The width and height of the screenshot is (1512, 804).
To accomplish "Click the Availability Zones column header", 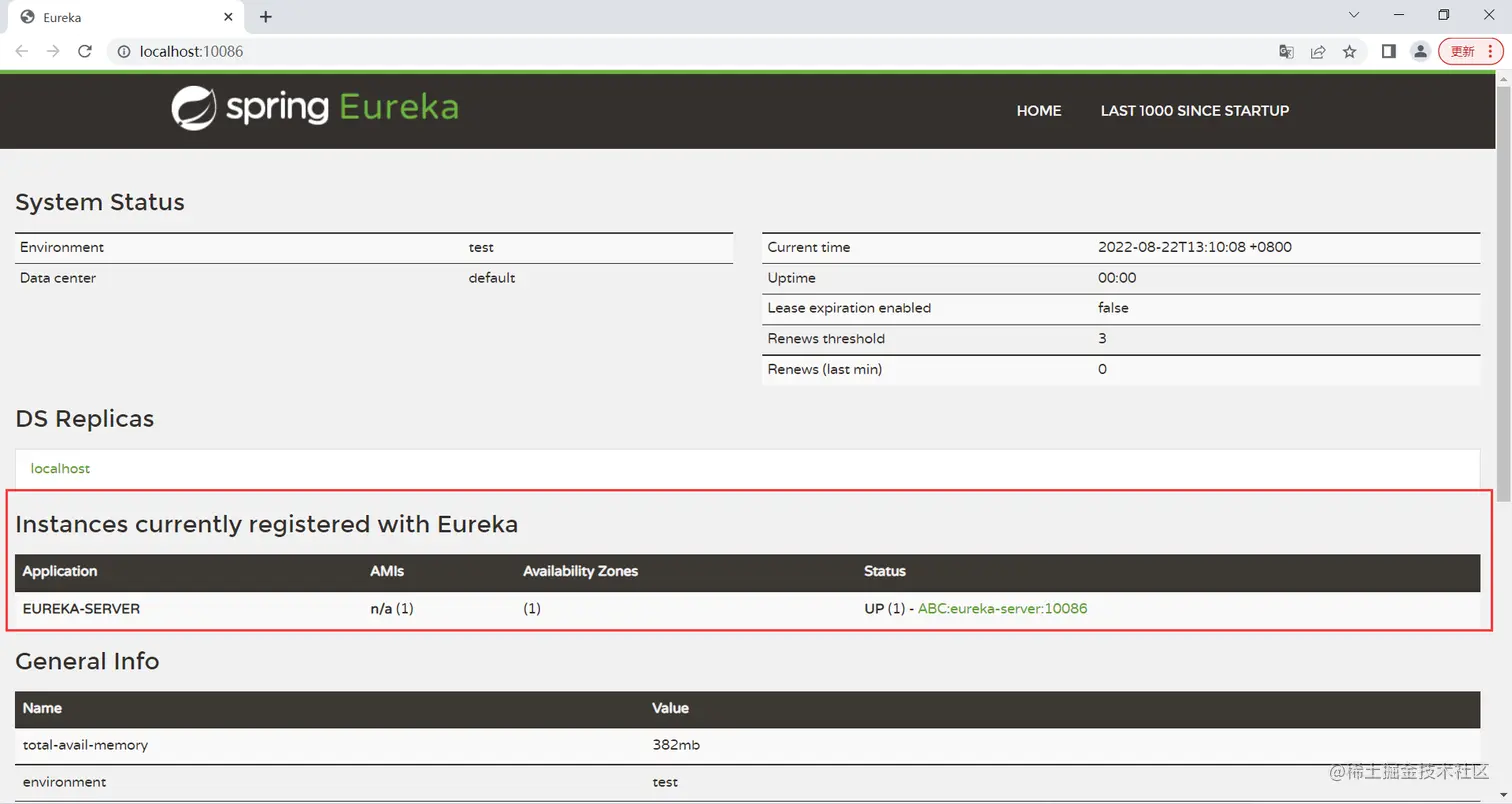I will pyautogui.click(x=580, y=571).
